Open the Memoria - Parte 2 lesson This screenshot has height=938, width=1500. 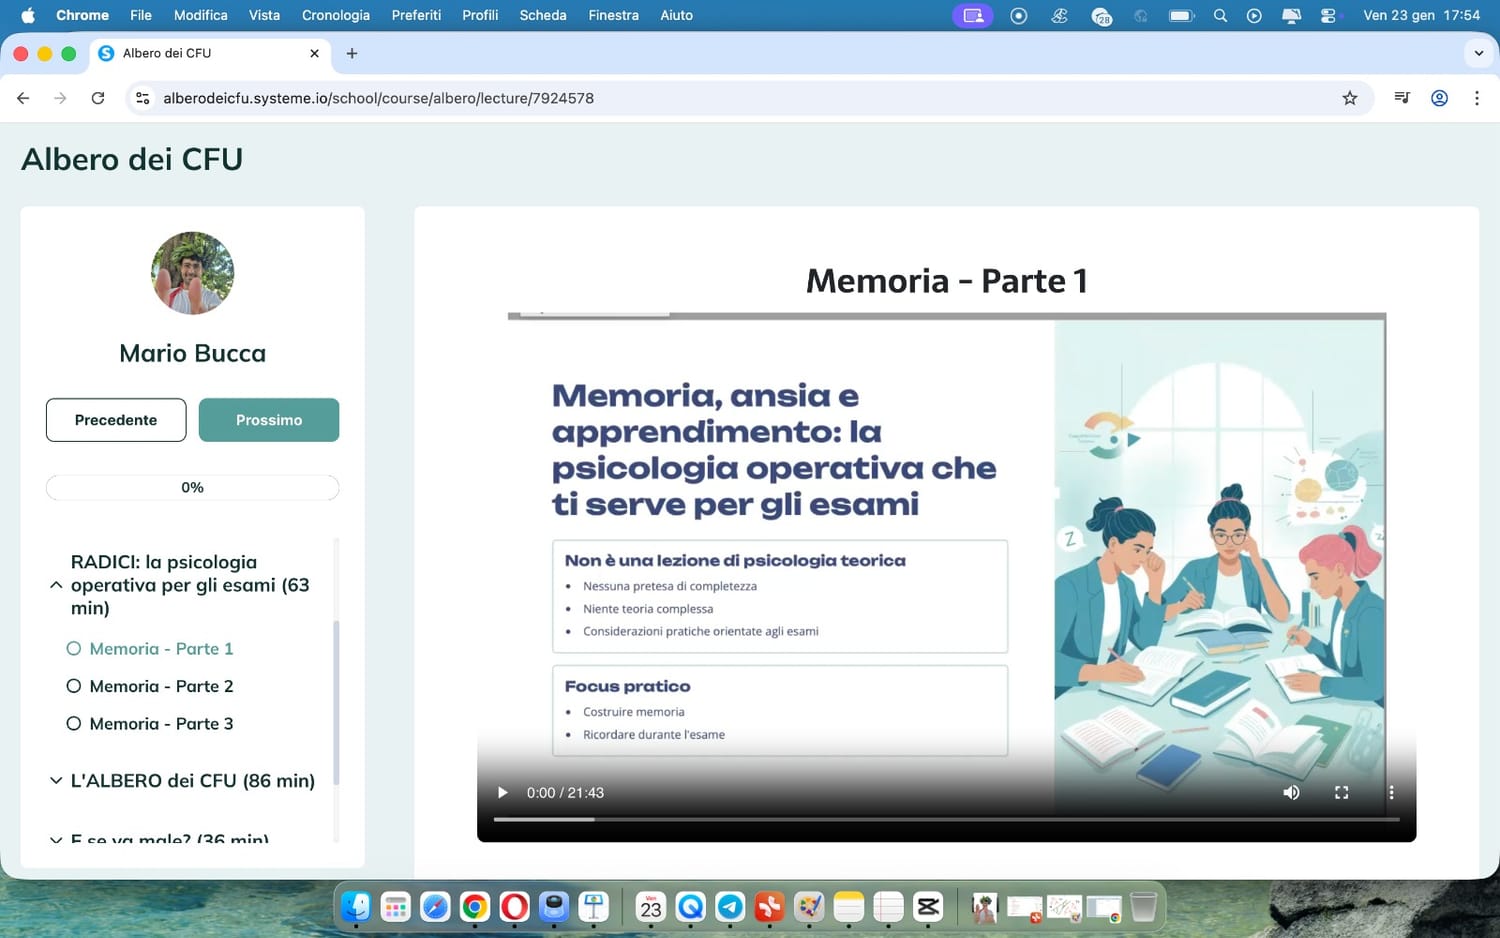click(x=161, y=686)
